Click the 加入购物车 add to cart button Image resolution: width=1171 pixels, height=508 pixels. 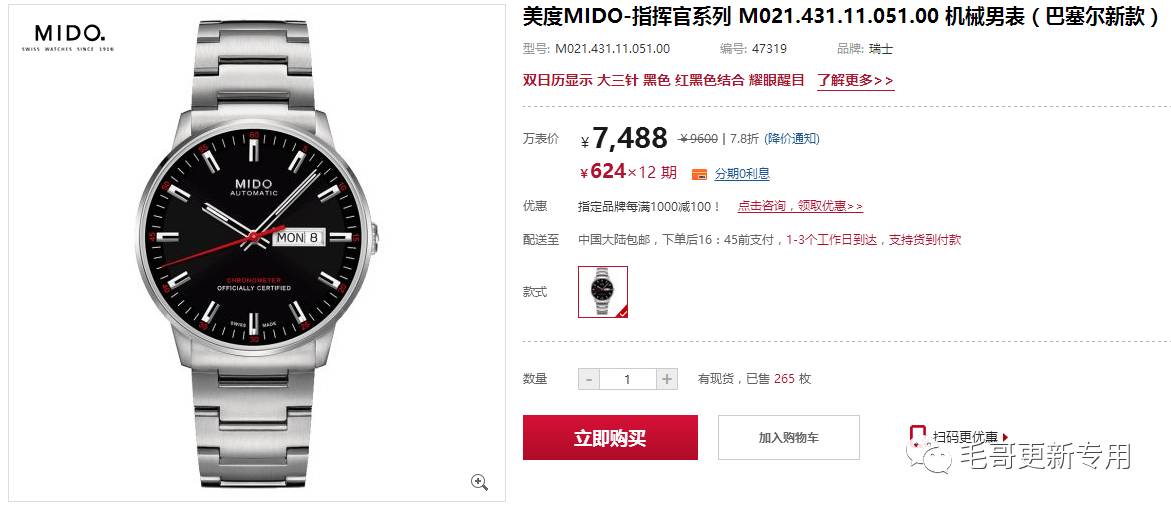789,438
